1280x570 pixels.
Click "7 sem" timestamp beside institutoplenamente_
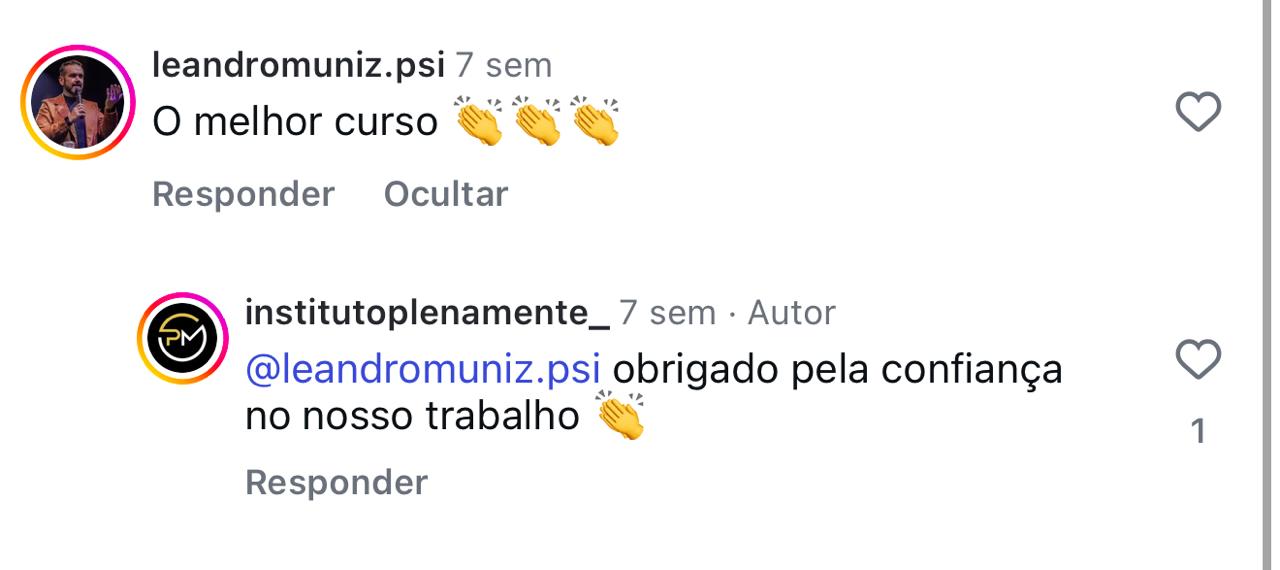click(x=668, y=313)
